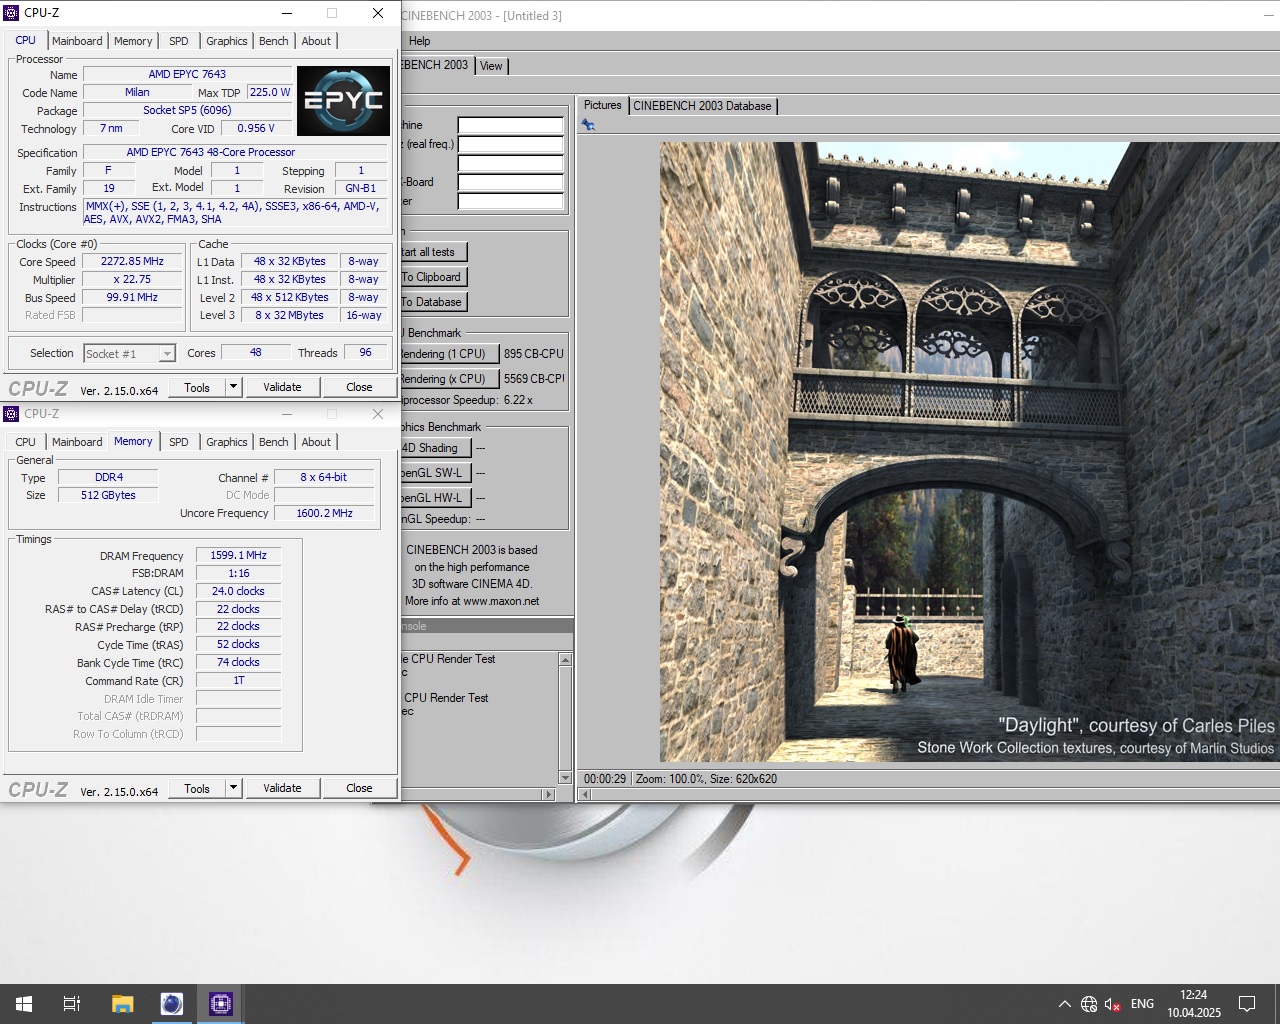Open the Socket #1 selection dropdown
Viewport: 1280px width, 1024px height.
(129, 353)
